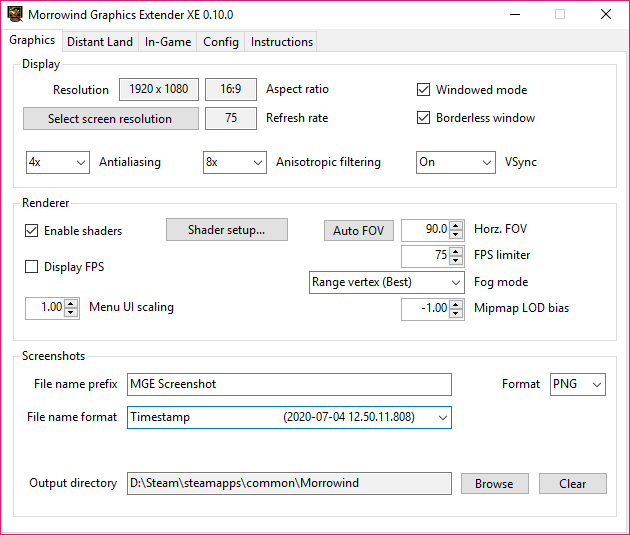Toggle the Windowed mode checkbox
Screen dimensions: 630x535
pyautogui.click(x=423, y=90)
